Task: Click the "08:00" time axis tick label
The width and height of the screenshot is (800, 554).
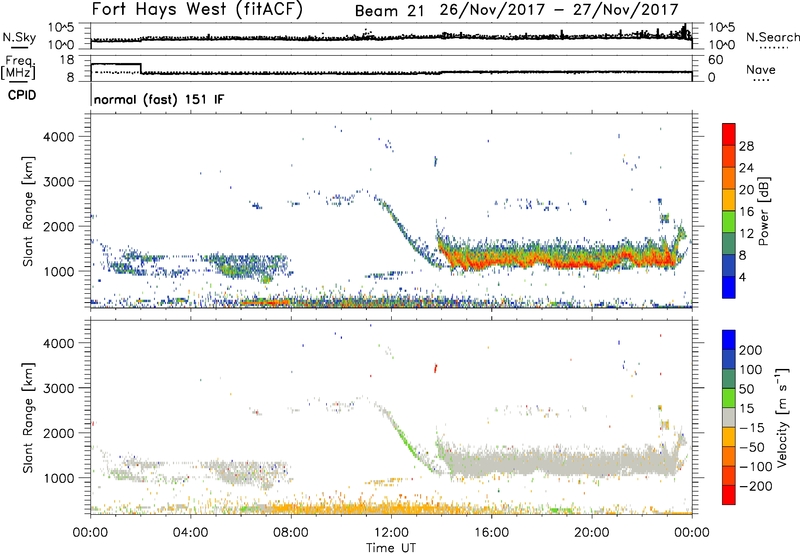Action: pos(291,533)
